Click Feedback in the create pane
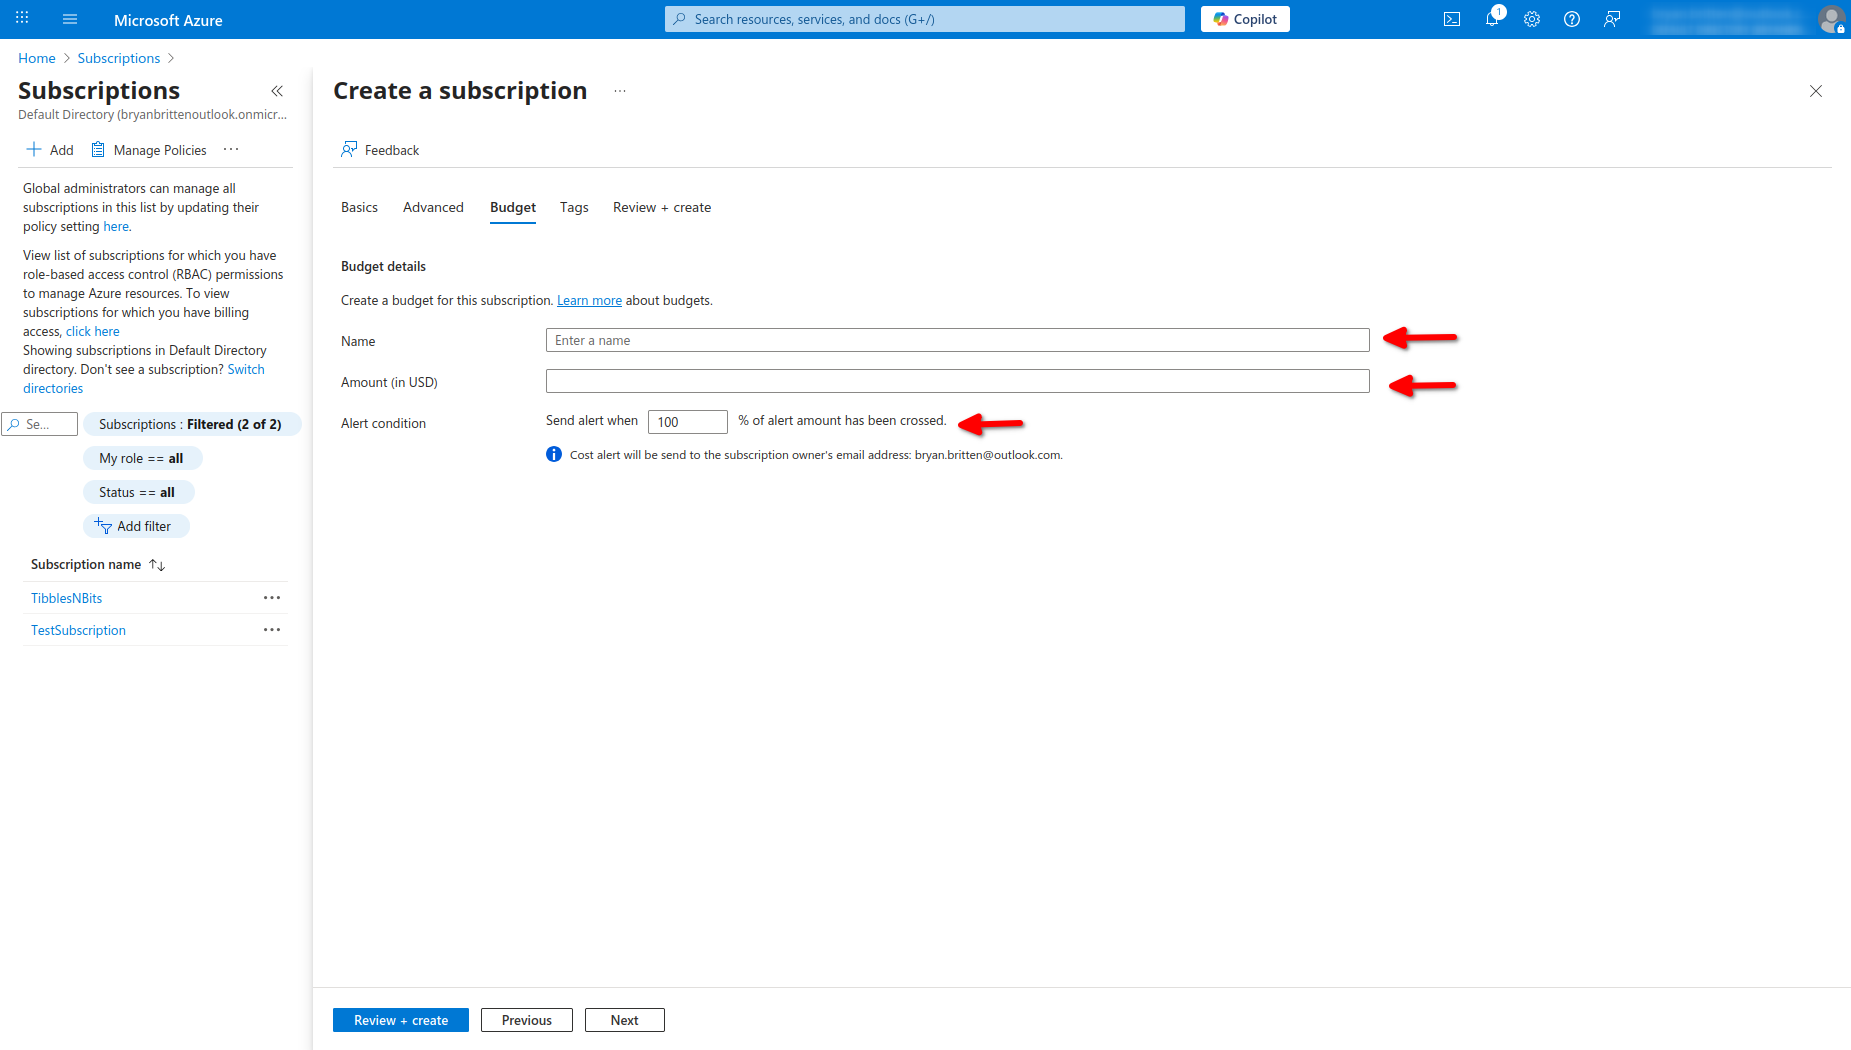 point(380,150)
